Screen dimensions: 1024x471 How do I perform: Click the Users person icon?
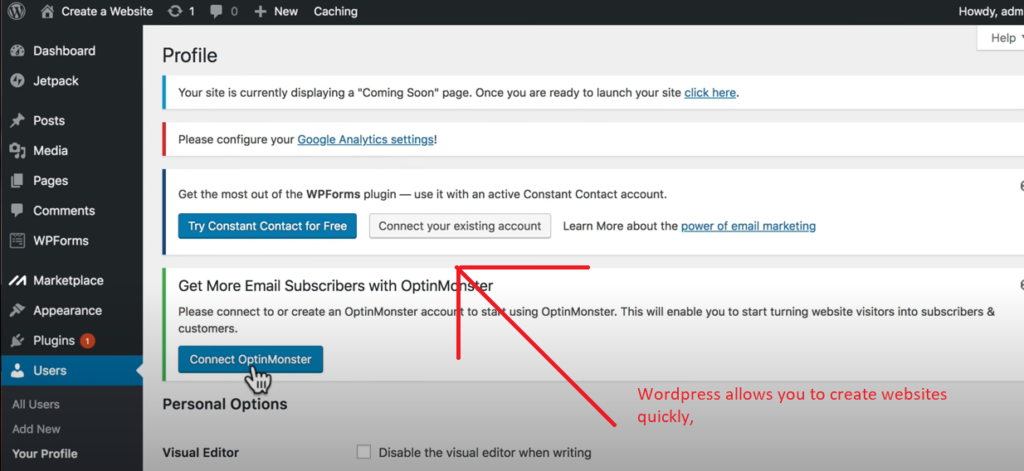[x=18, y=370]
